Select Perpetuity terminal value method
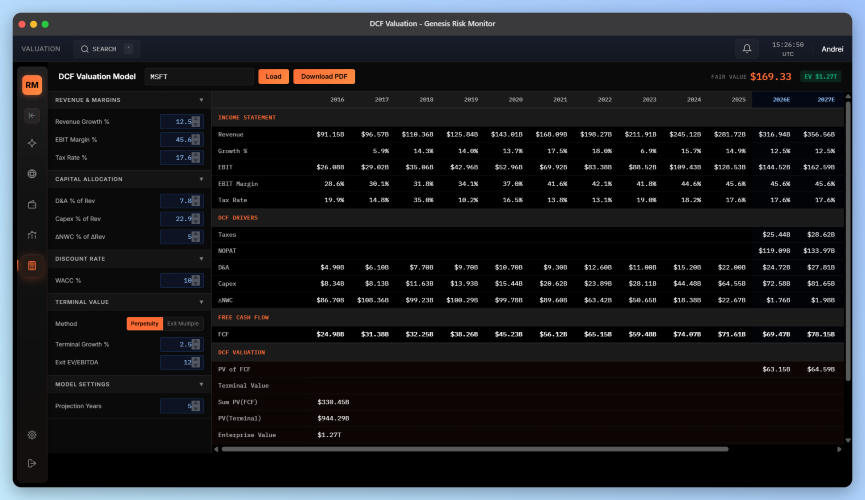The height and width of the screenshot is (500, 865). [x=145, y=323]
